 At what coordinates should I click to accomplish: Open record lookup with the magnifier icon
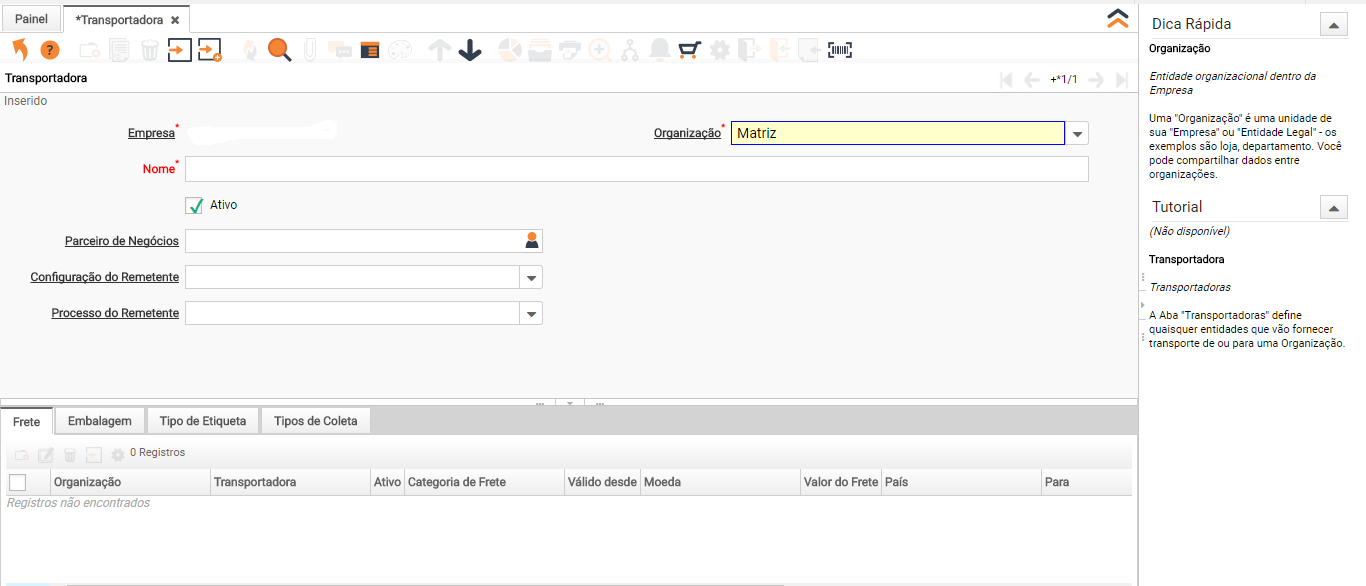click(x=279, y=50)
